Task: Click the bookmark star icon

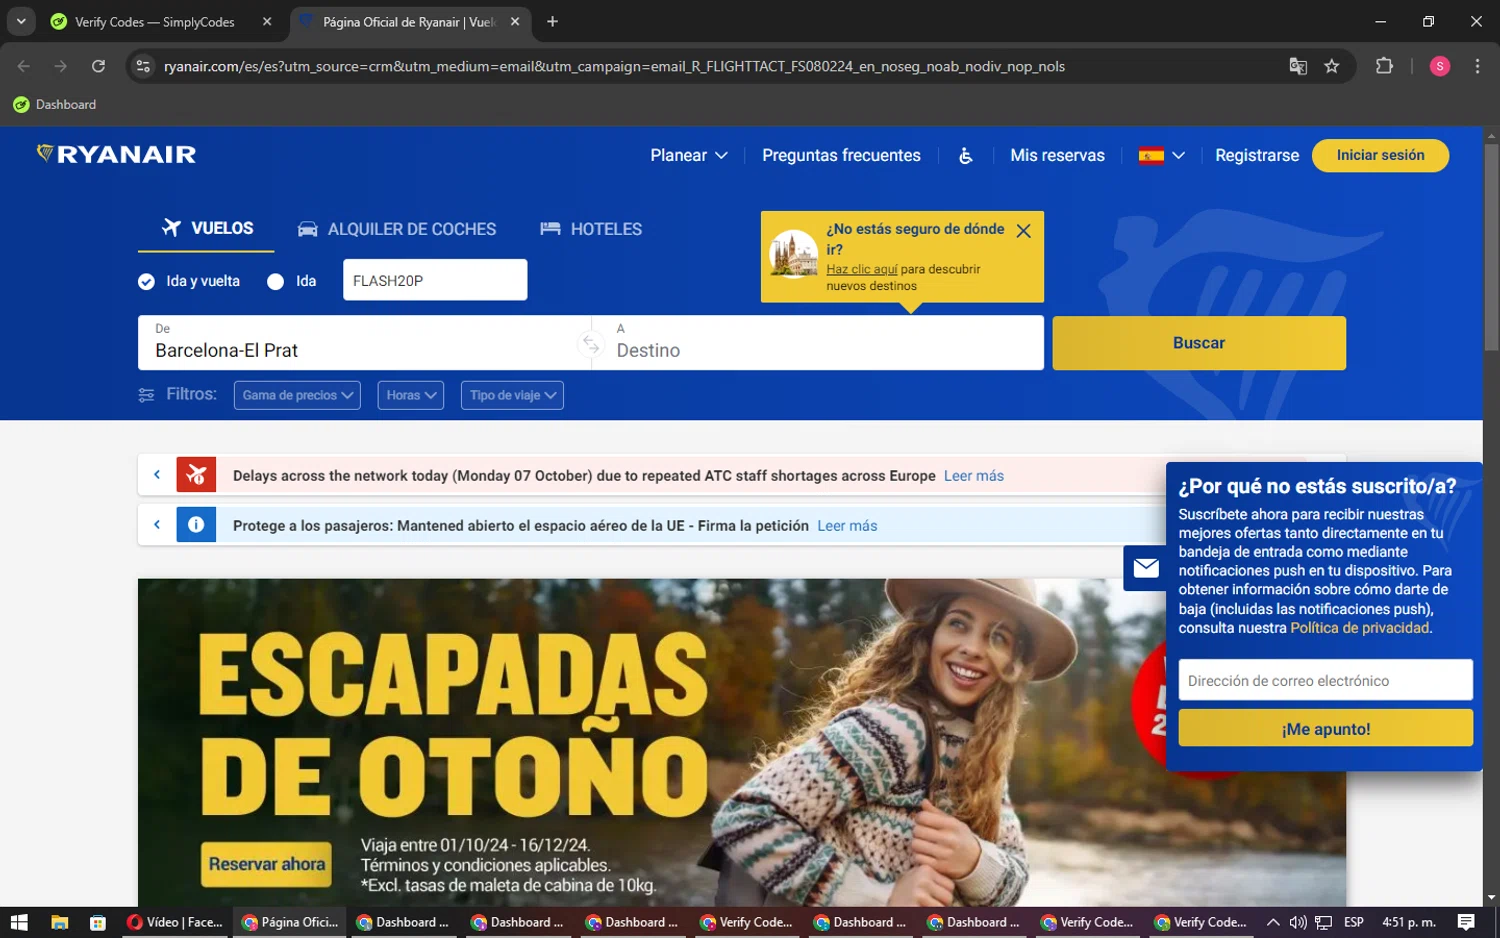Action: (x=1331, y=66)
